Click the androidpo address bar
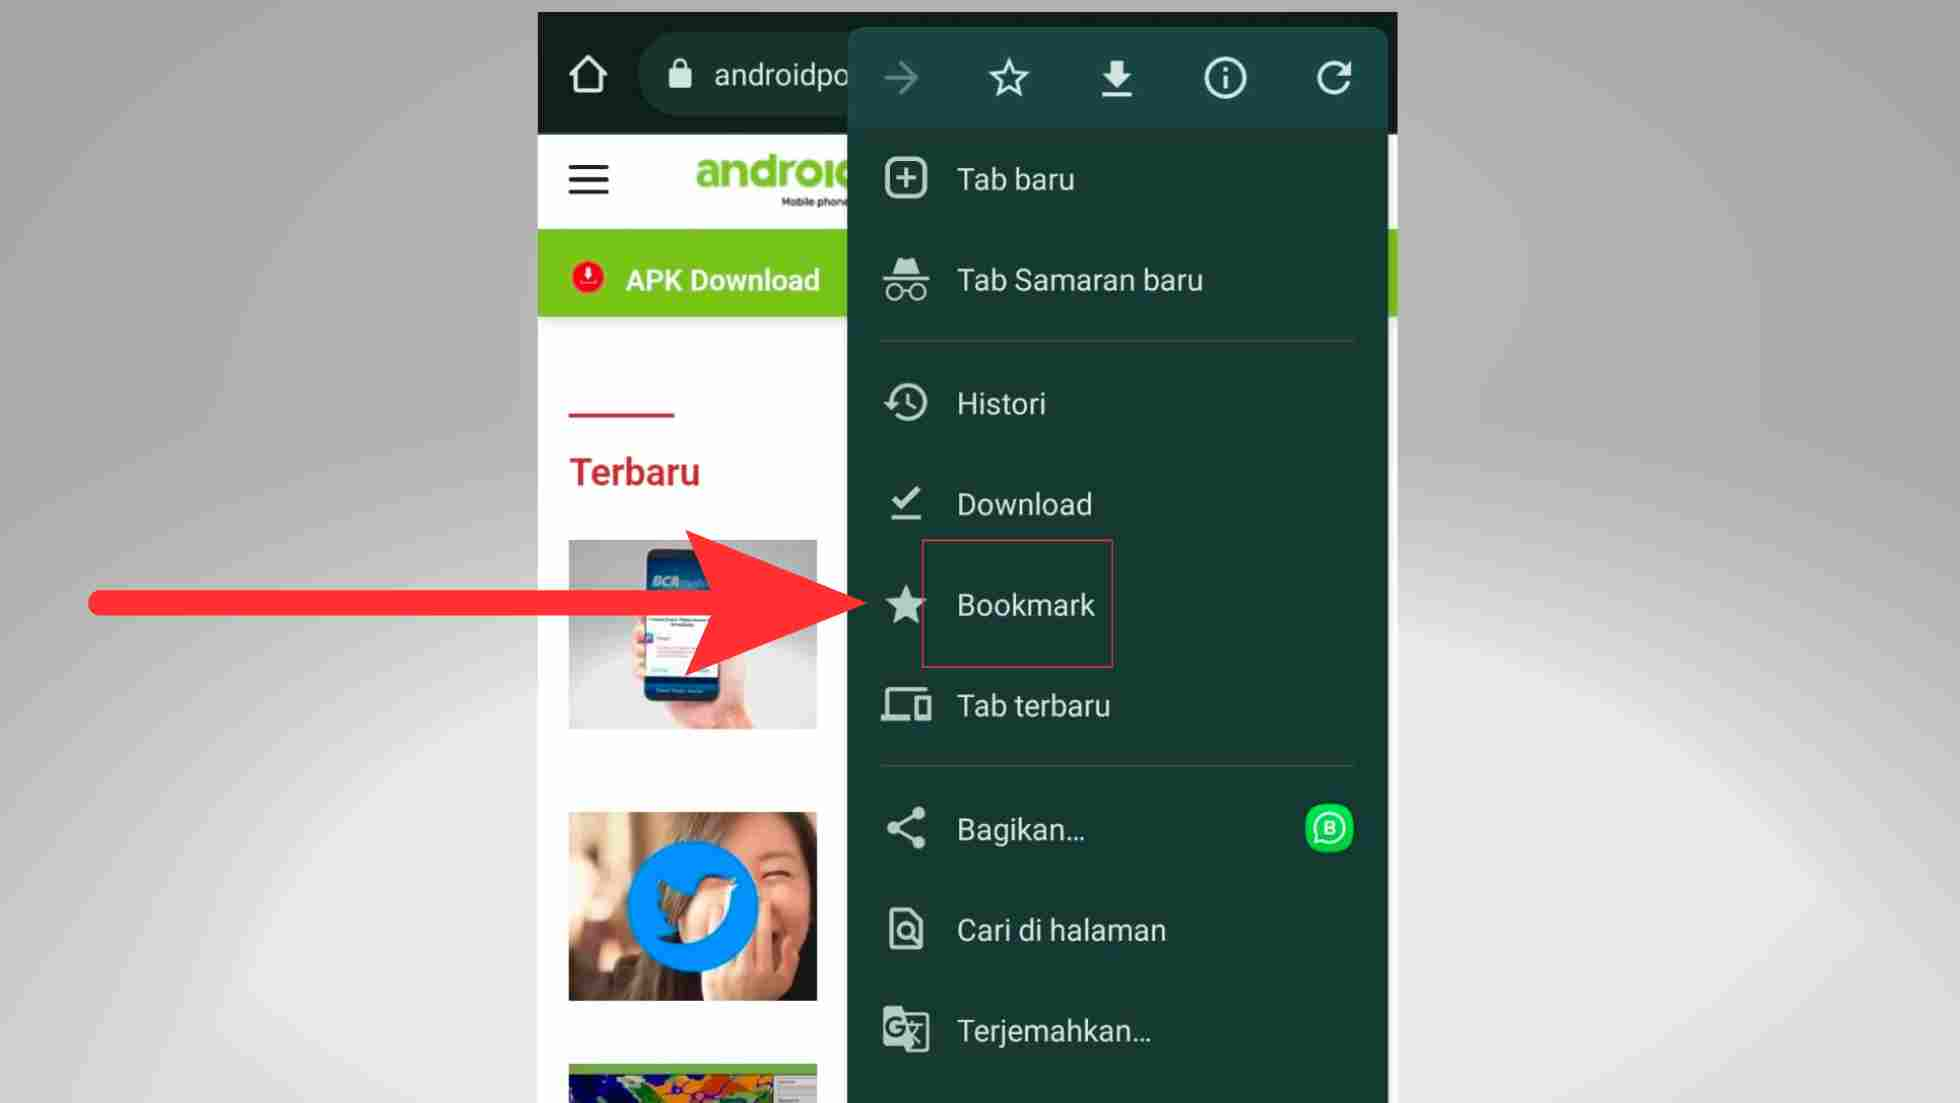1960x1103 pixels. 761,75
